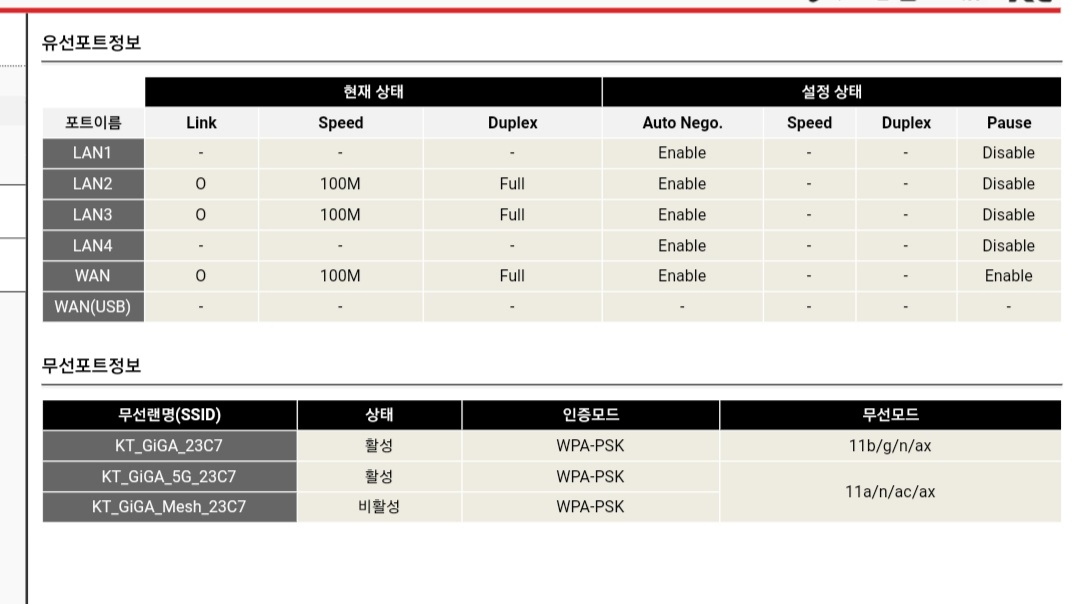The width and height of the screenshot is (1080, 604).
Task: Select the Pause column header
Action: click(1008, 123)
